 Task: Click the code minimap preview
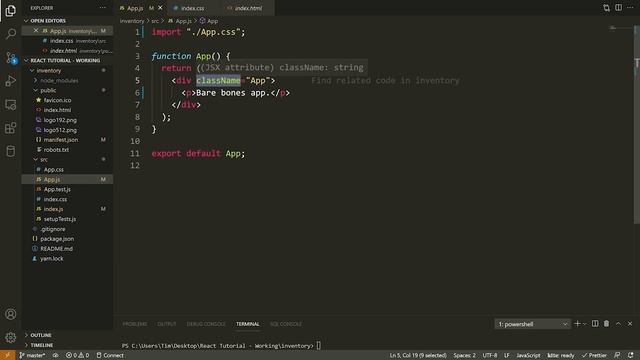(x=613, y=28)
